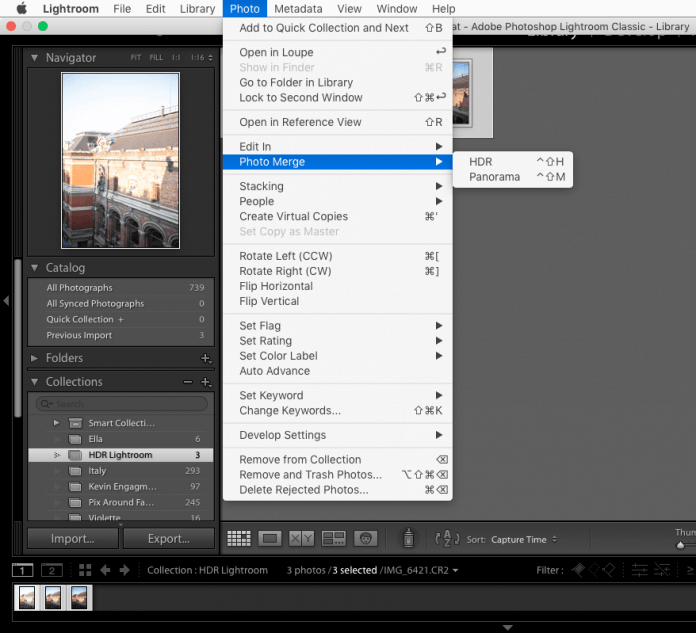This screenshot has width=696, height=633.
Task: Switch to Grid view icon
Action: [239, 538]
